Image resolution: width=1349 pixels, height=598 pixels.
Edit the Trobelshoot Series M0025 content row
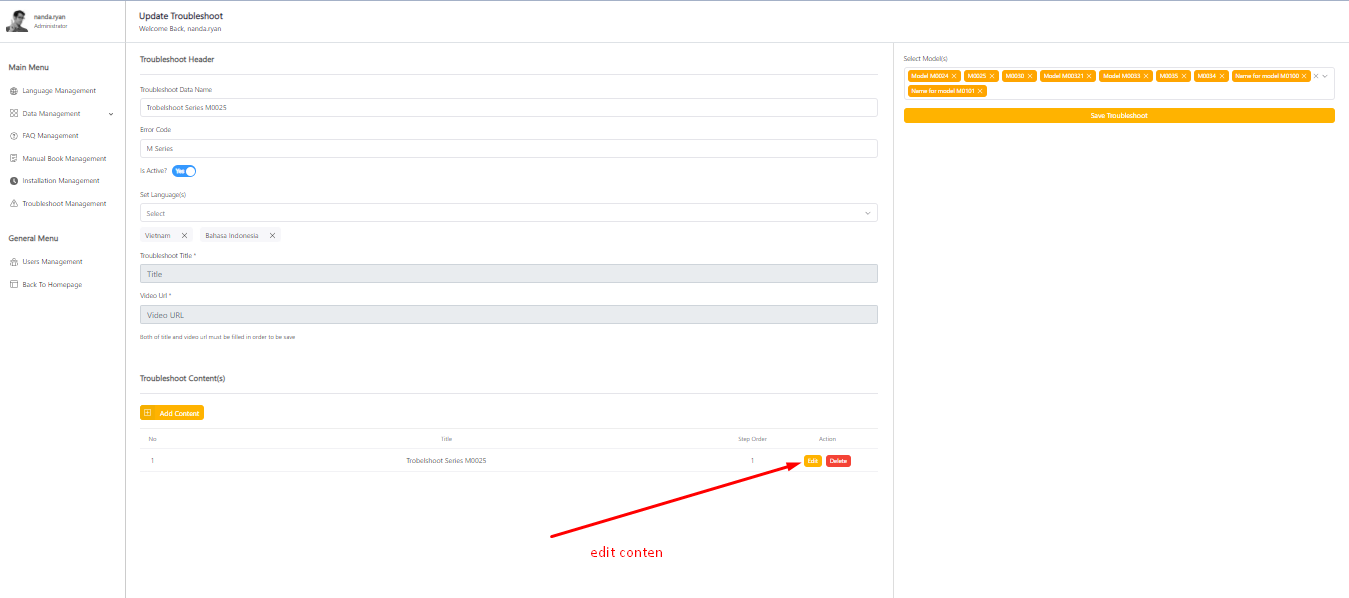[812, 461]
